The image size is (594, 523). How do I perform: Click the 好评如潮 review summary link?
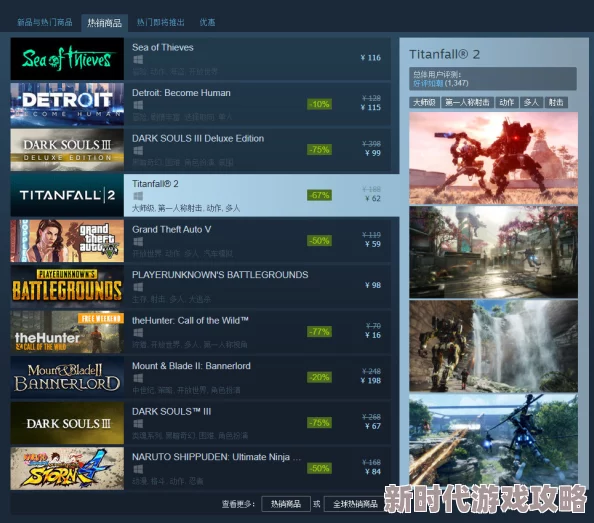428,83
